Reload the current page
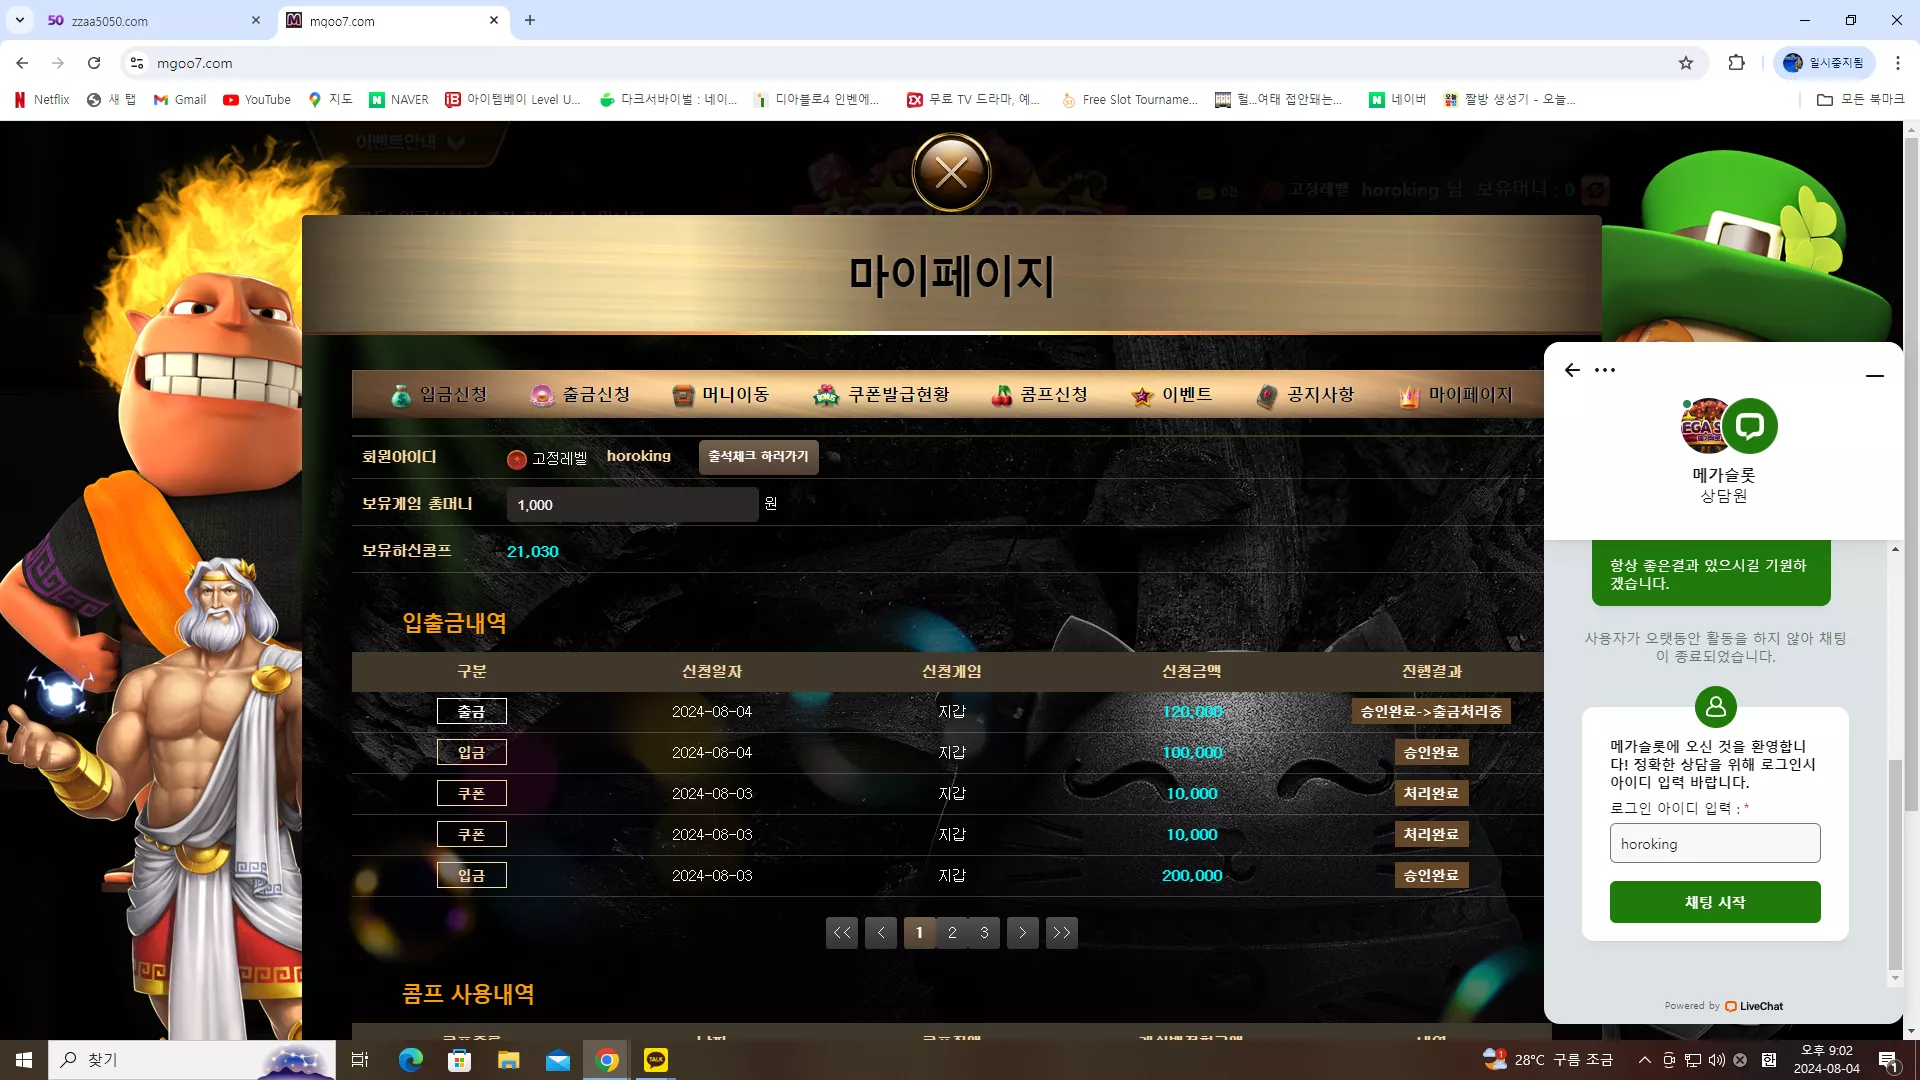Screen dimensions: 1920x1080 point(94,63)
